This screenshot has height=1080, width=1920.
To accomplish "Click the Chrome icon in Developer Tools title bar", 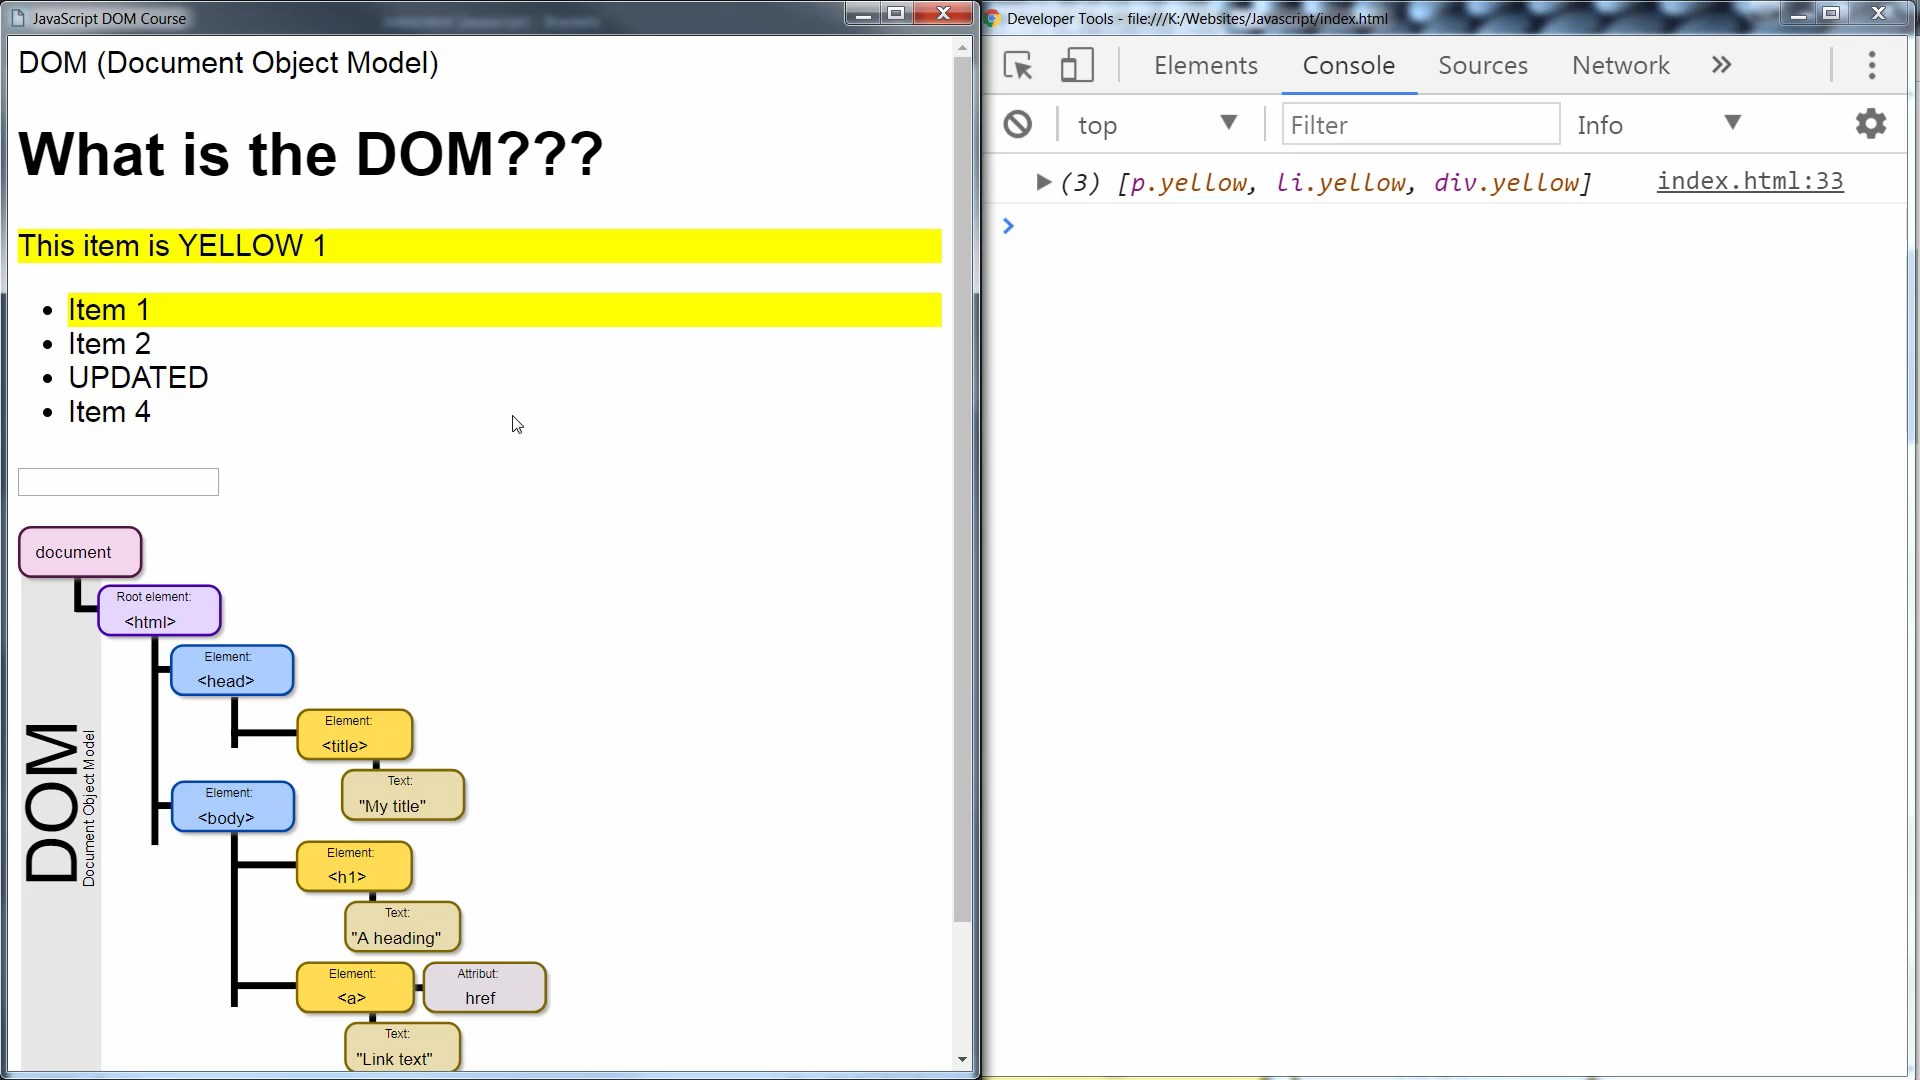I will pos(993,18).
